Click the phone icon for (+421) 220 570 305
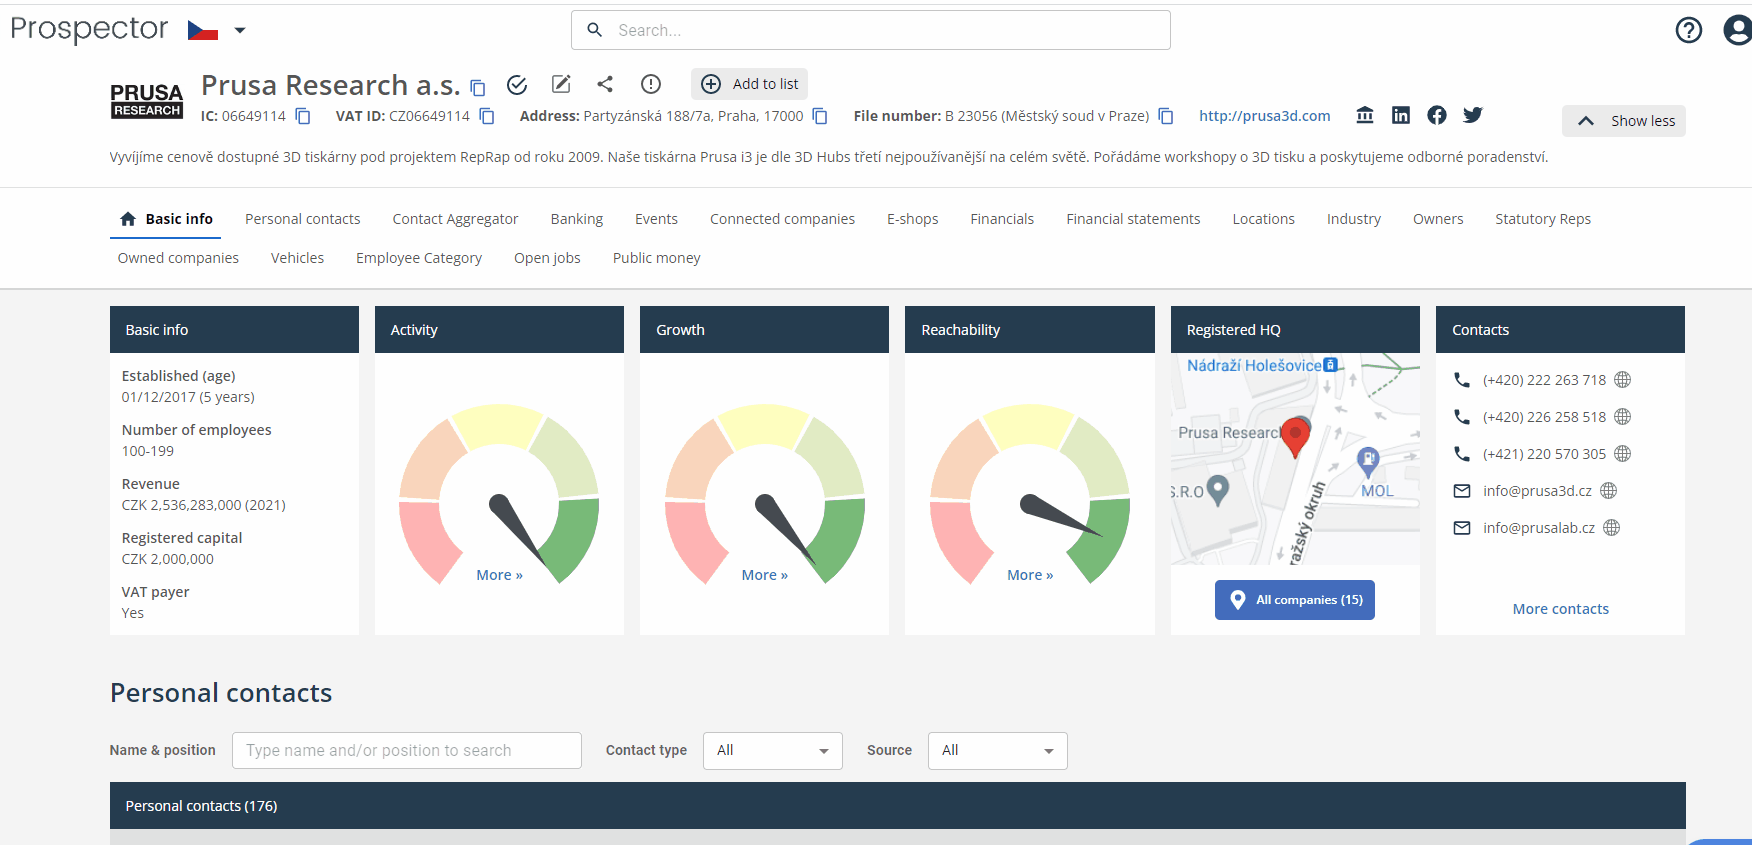 pos(1462,454)
